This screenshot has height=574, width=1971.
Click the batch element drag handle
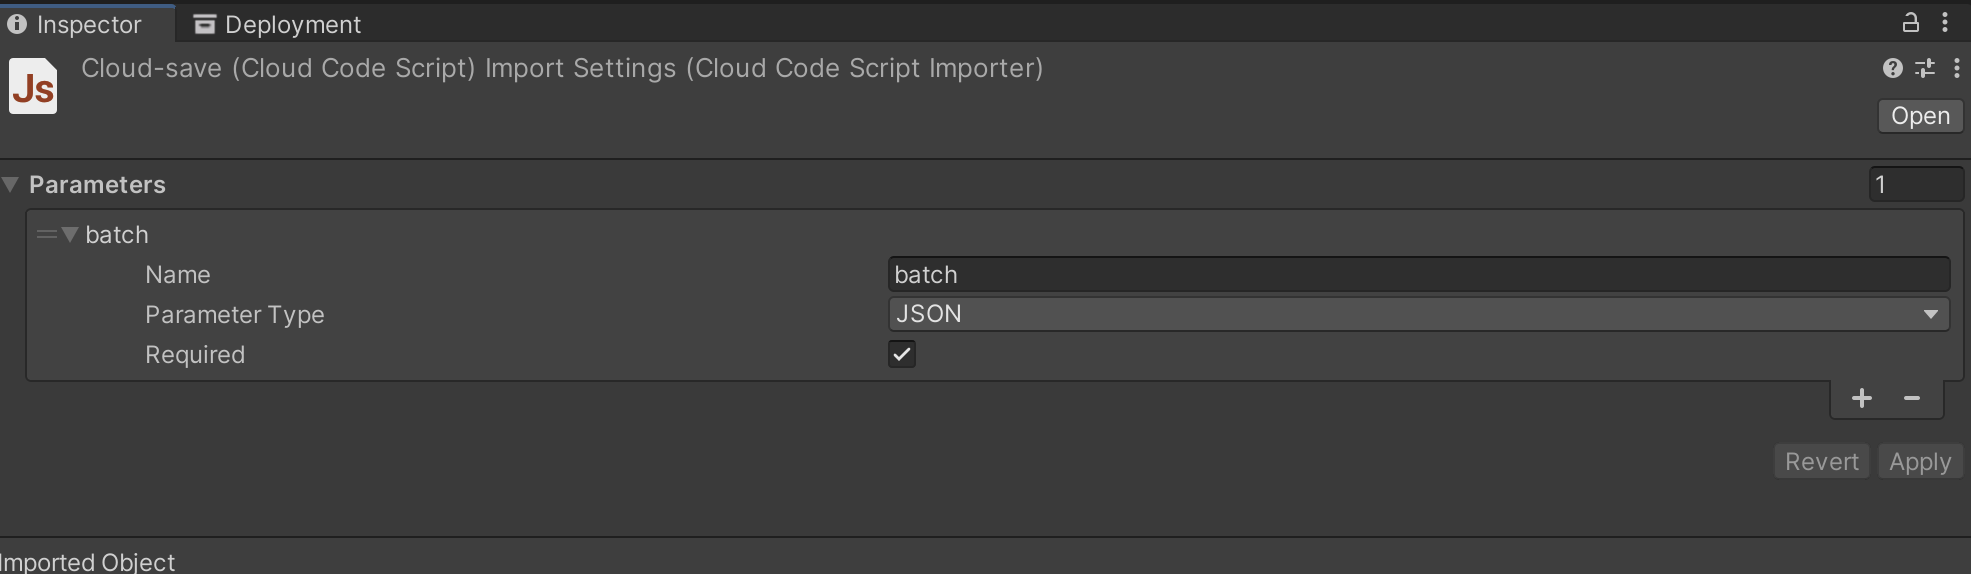(46, 235)
